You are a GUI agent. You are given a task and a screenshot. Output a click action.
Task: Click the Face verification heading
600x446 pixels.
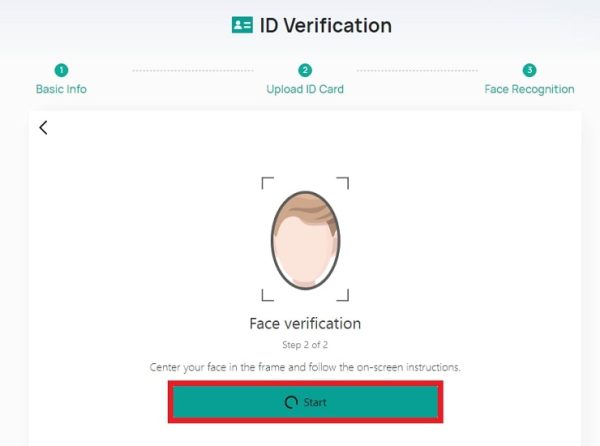coord(305,324)
